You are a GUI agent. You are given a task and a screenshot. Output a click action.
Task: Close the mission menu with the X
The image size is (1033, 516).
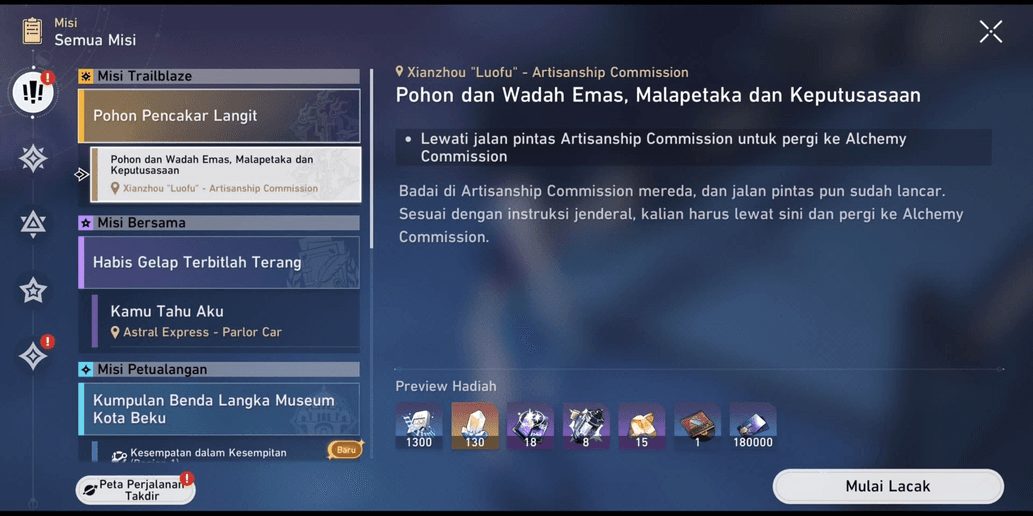coord(990,32)
